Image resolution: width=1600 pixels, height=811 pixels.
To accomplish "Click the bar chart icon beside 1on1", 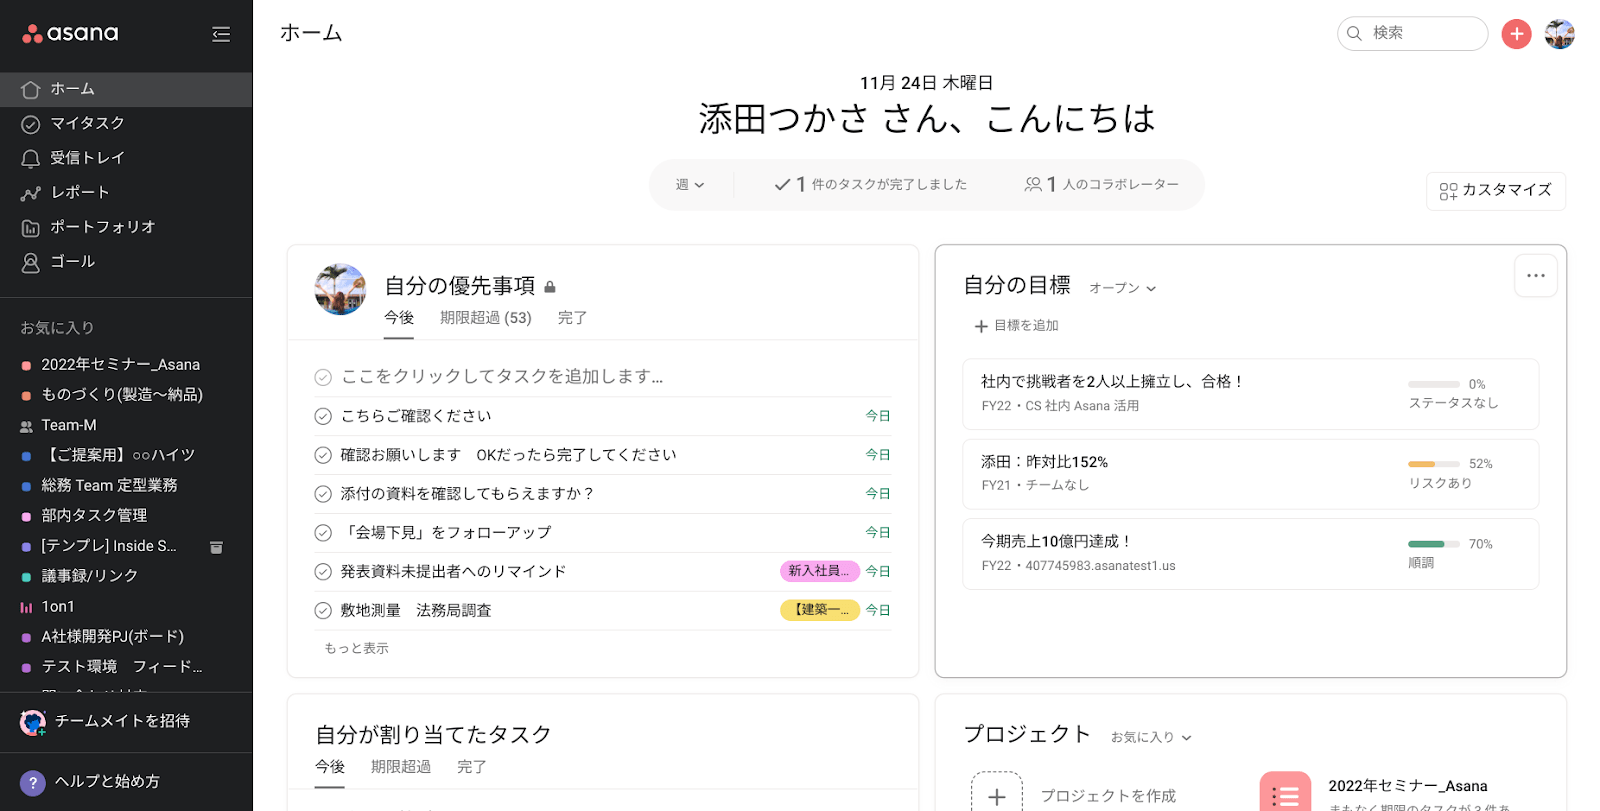I will [x=27, y=607].
